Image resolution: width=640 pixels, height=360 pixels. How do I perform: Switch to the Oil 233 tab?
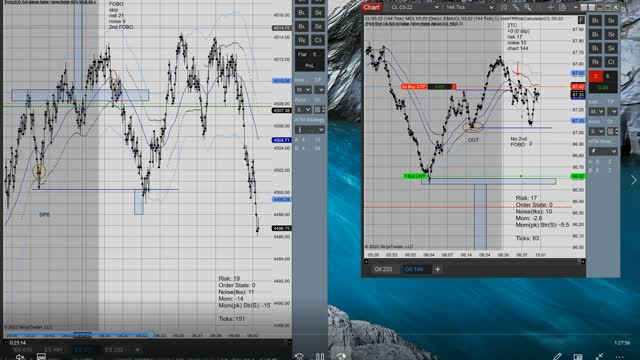(x=383, y=269)
